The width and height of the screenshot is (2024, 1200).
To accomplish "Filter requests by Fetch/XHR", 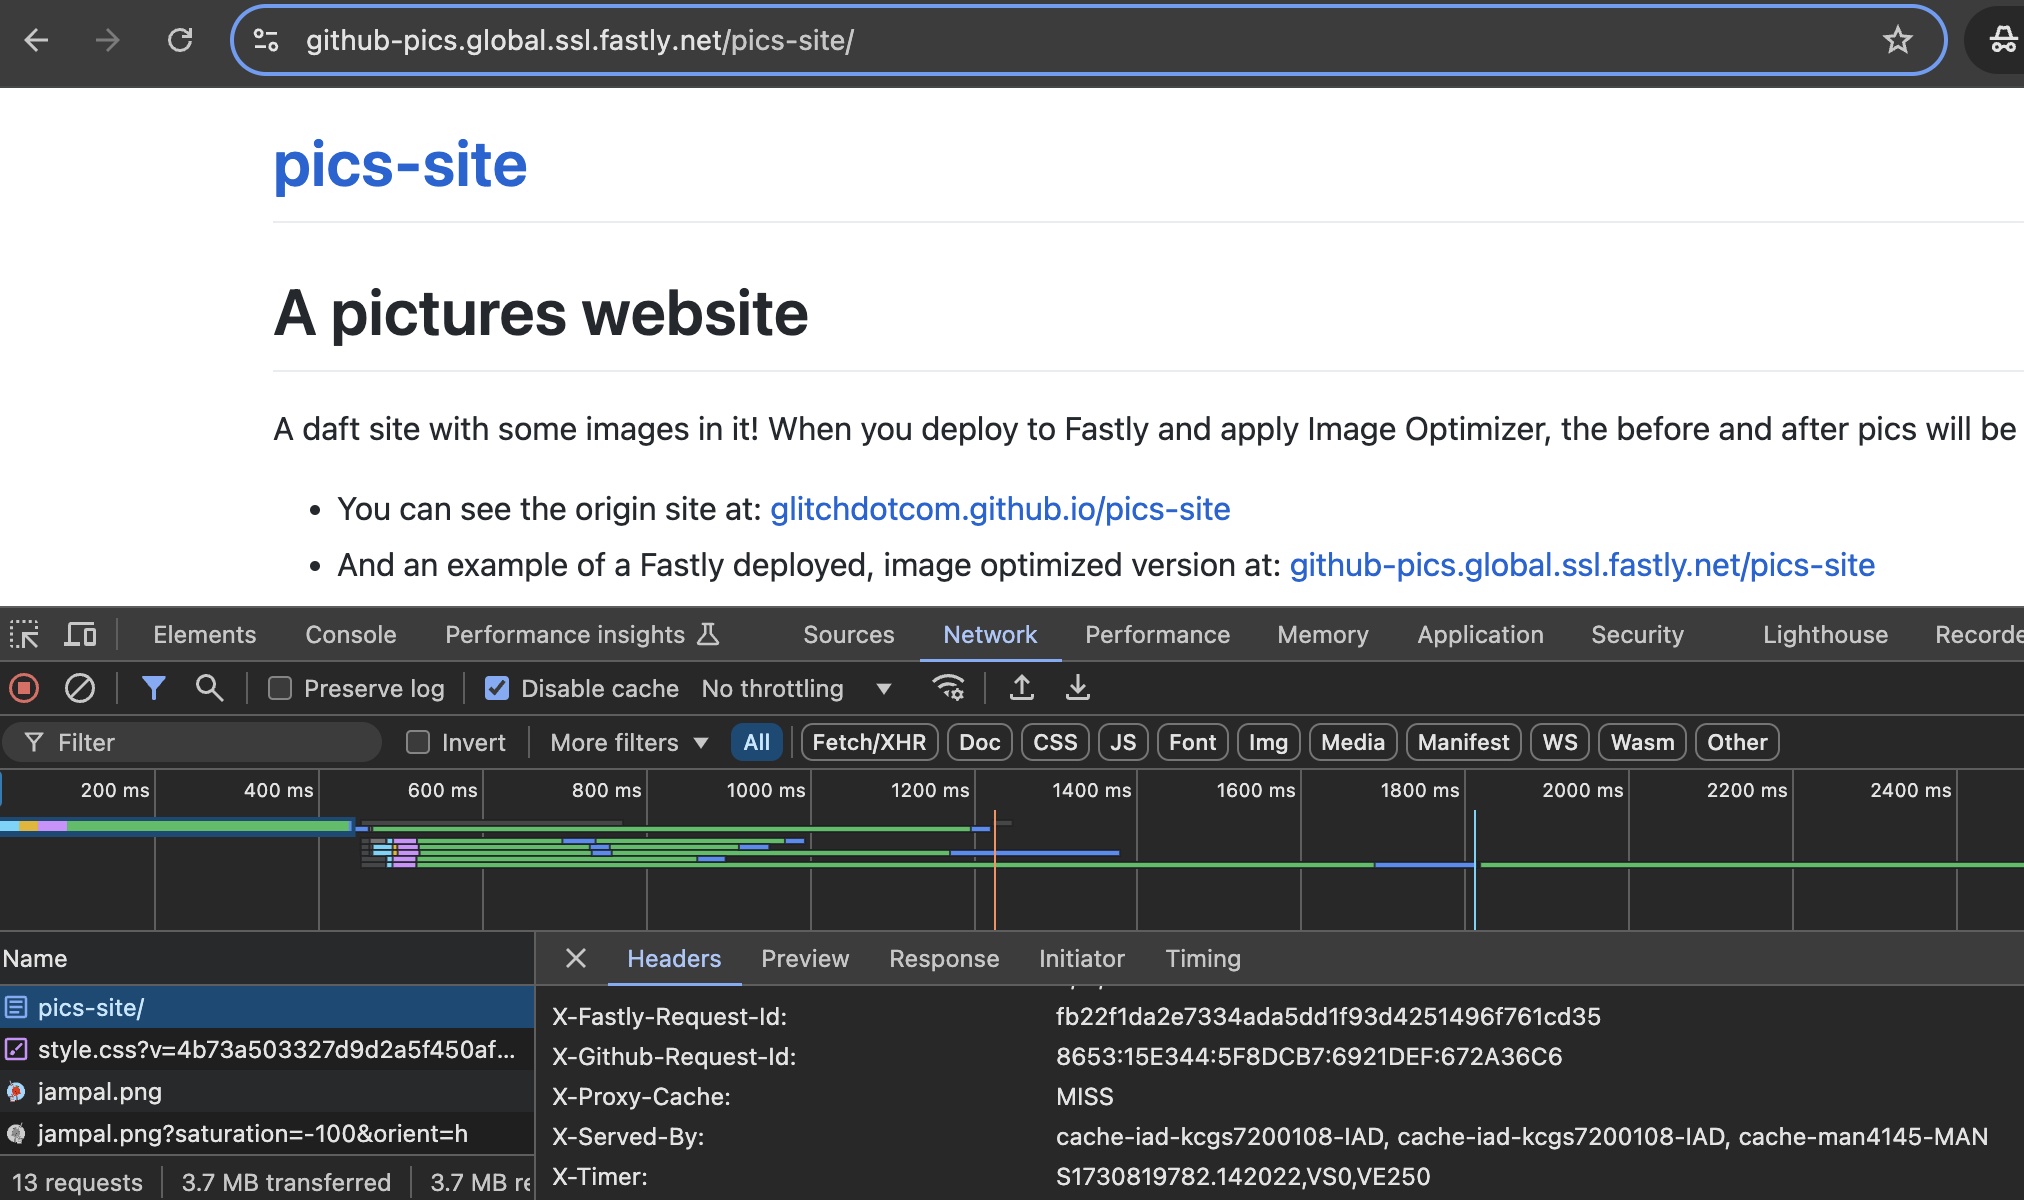I will click(x=869, y=742).
